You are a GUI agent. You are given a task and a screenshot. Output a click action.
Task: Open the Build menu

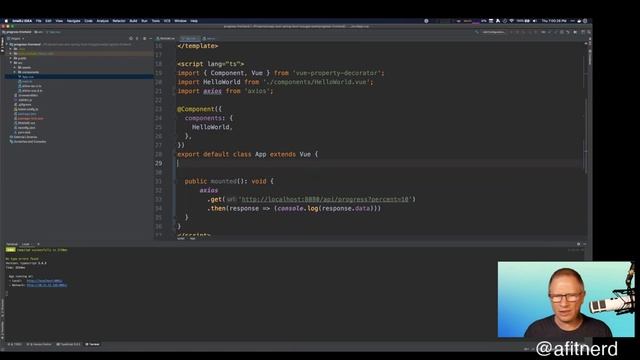click(x=133, y=21)
